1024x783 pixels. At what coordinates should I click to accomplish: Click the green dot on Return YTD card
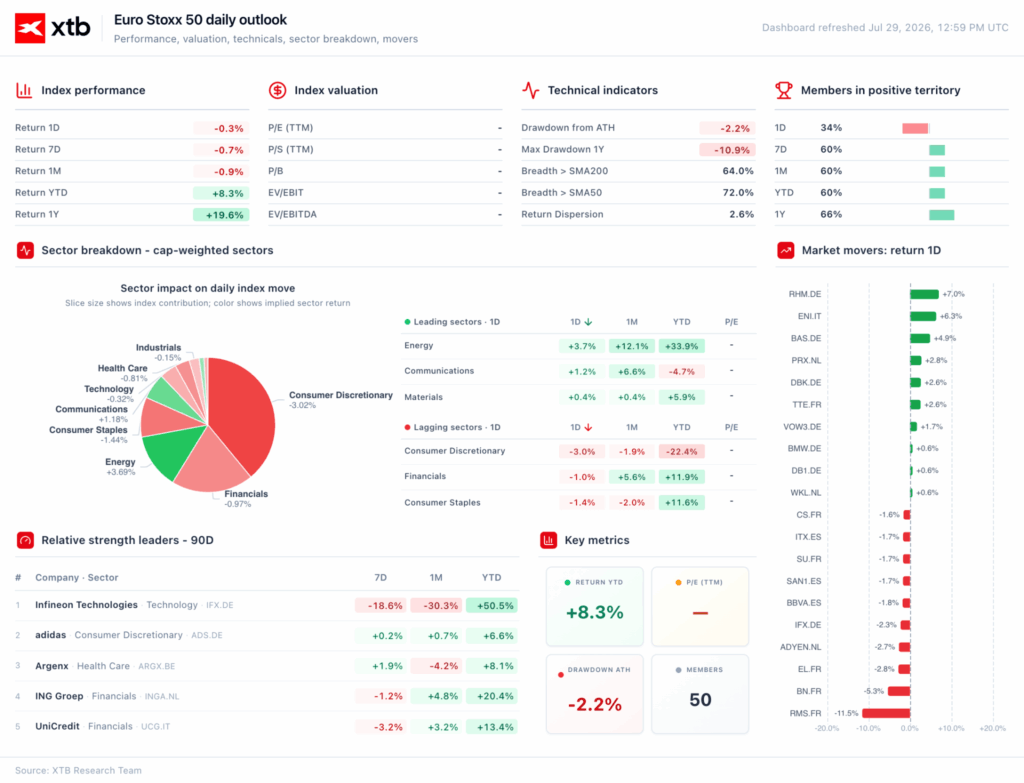pyautogui.click(x=567, y=583)
